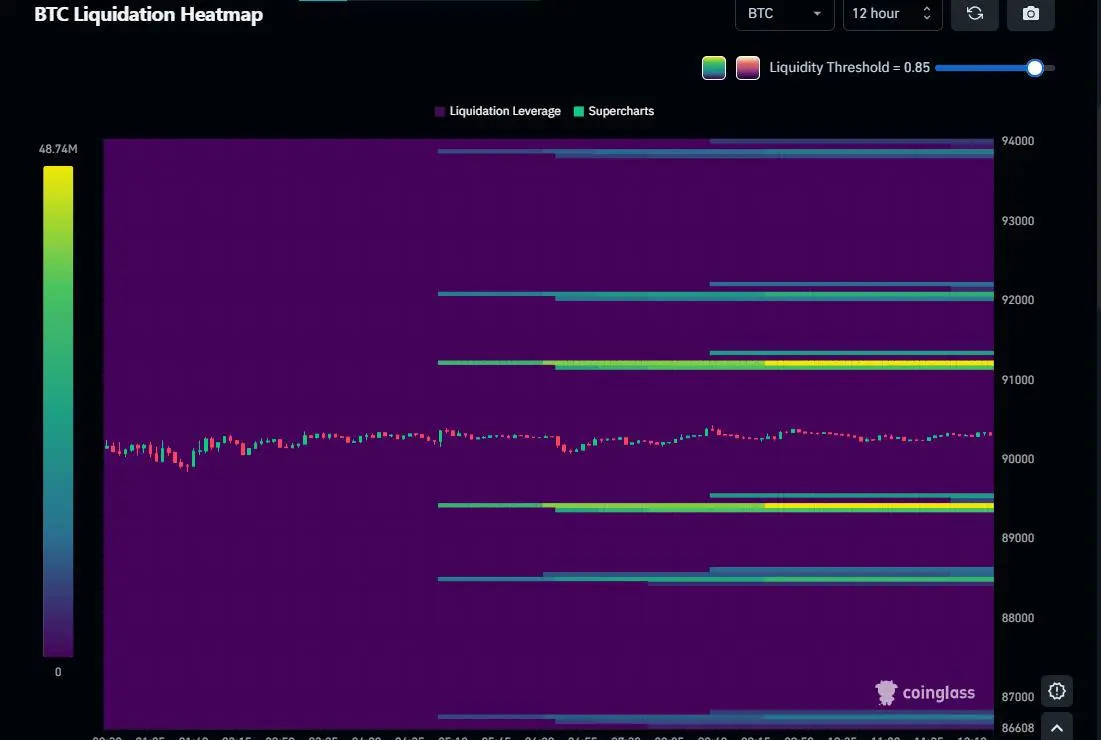Click the 94000 price axis label
Screen dimensions: 1101x740
click(1017, 141)
